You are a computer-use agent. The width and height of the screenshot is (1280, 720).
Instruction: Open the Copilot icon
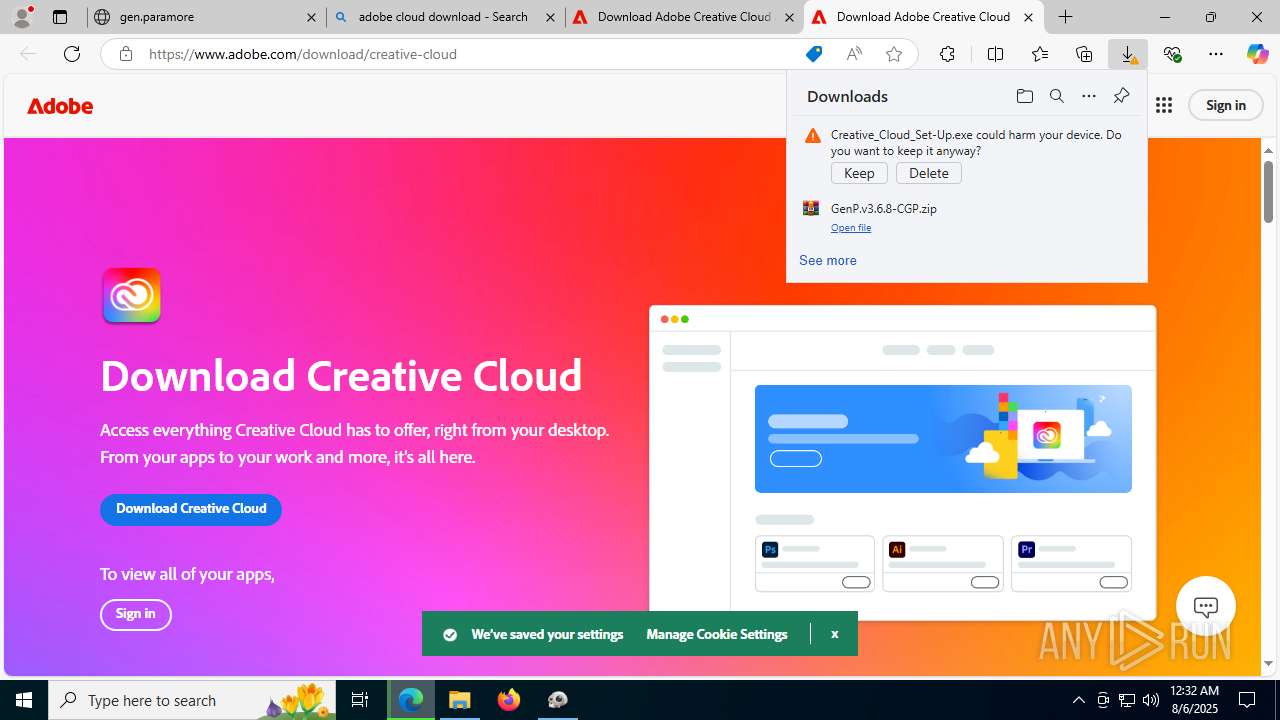coord(1257,54)
